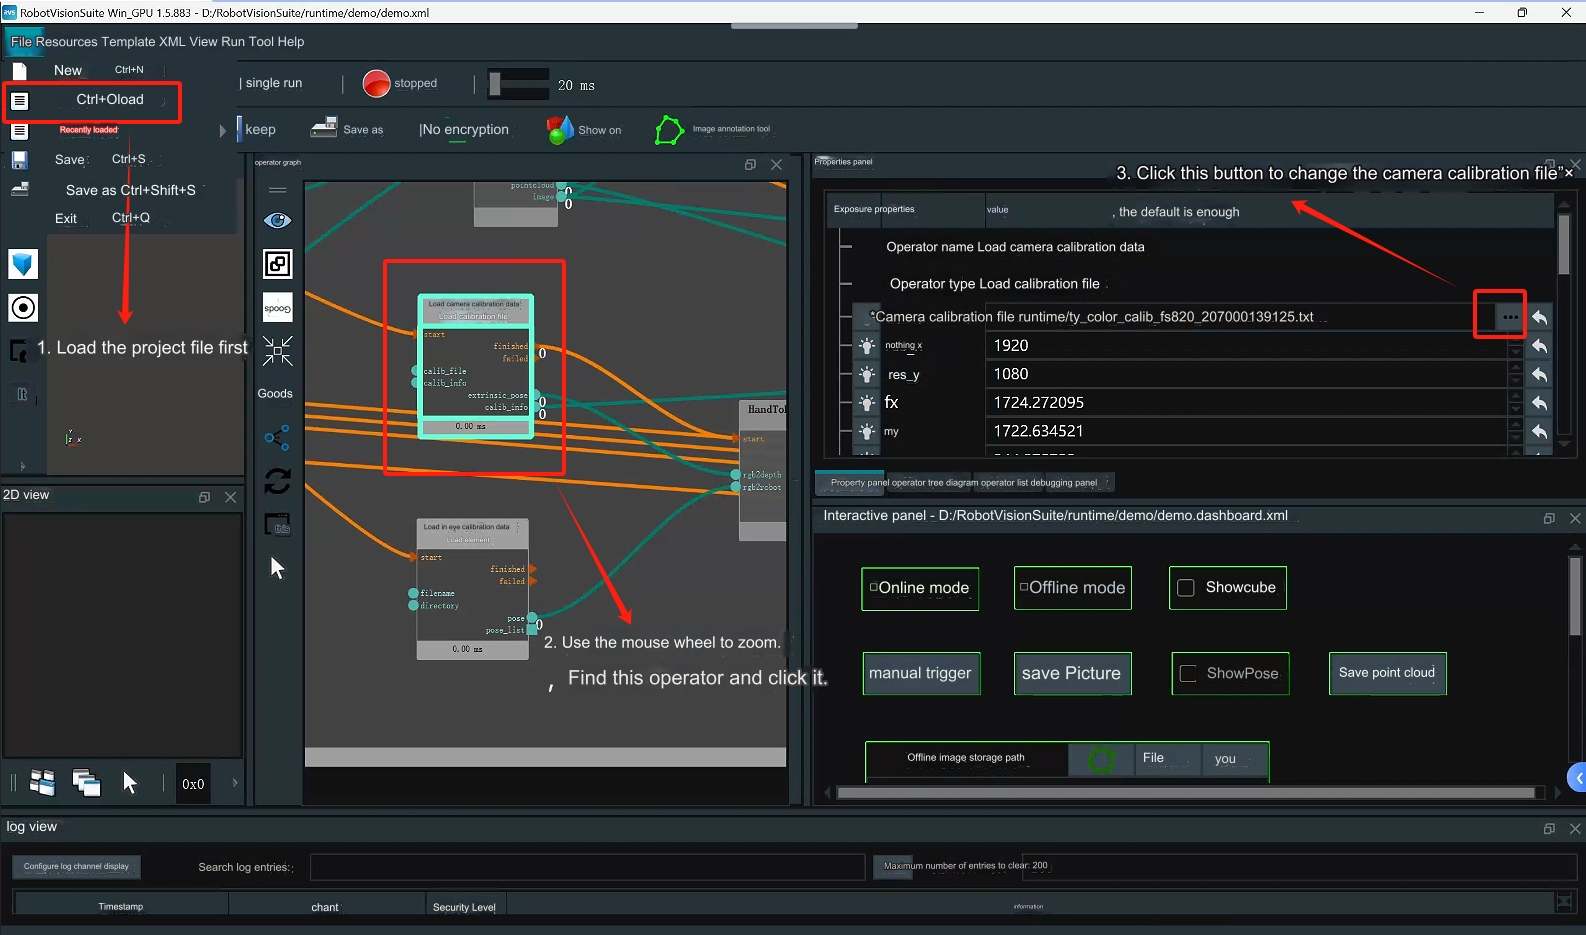This screenshot has height=935, width=1586.
Task: Click the blue share nodes icon
Action: click(x=277, y=438)
